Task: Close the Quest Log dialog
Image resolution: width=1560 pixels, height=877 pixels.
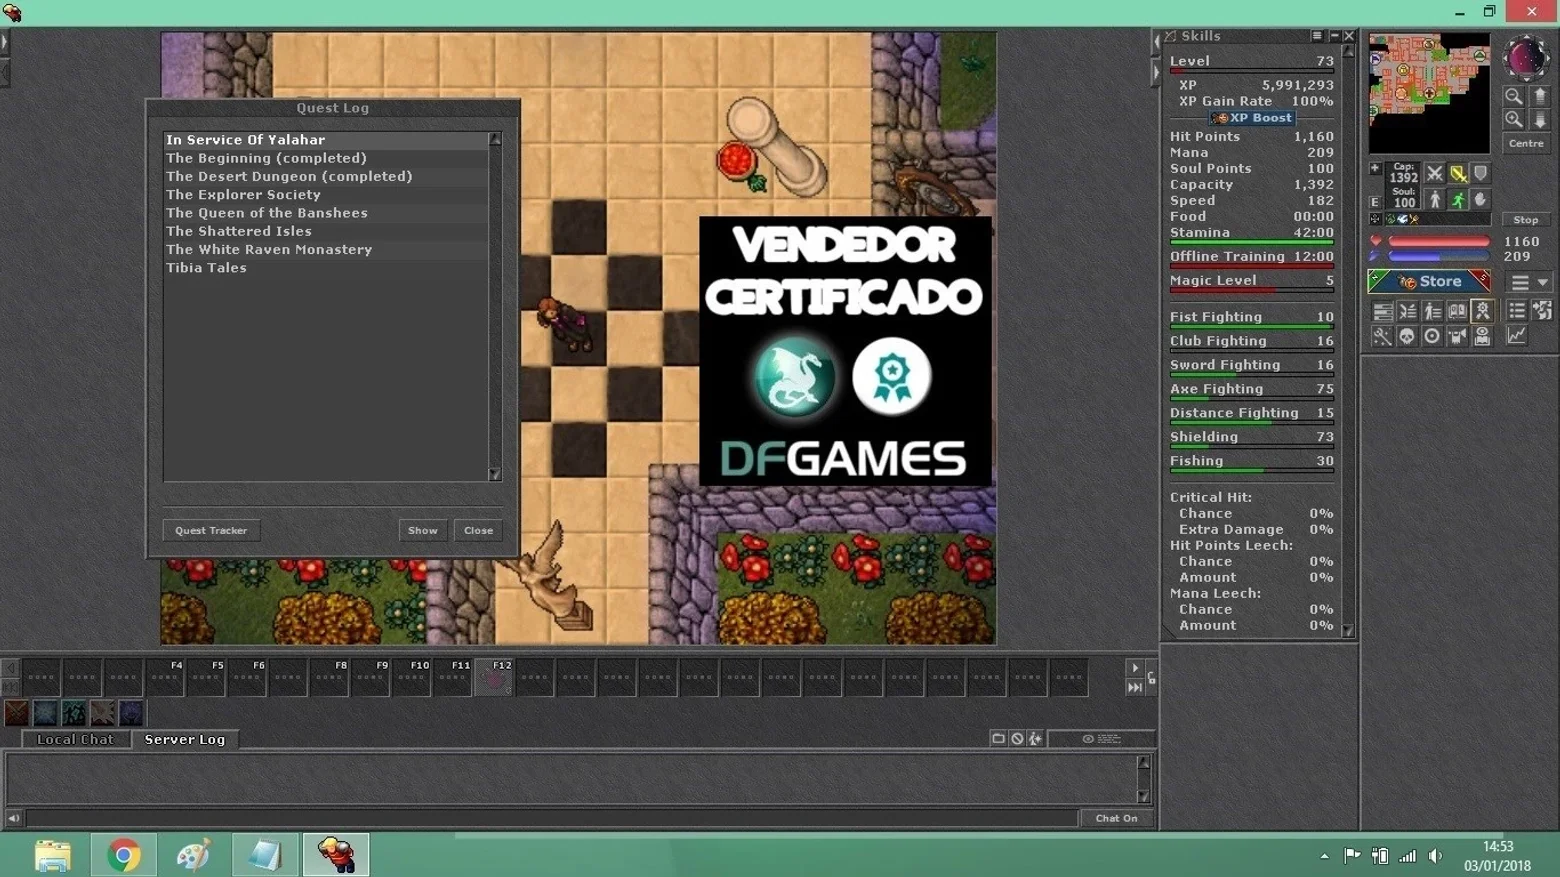Action: pyautogui.click(x=478, y=531)
